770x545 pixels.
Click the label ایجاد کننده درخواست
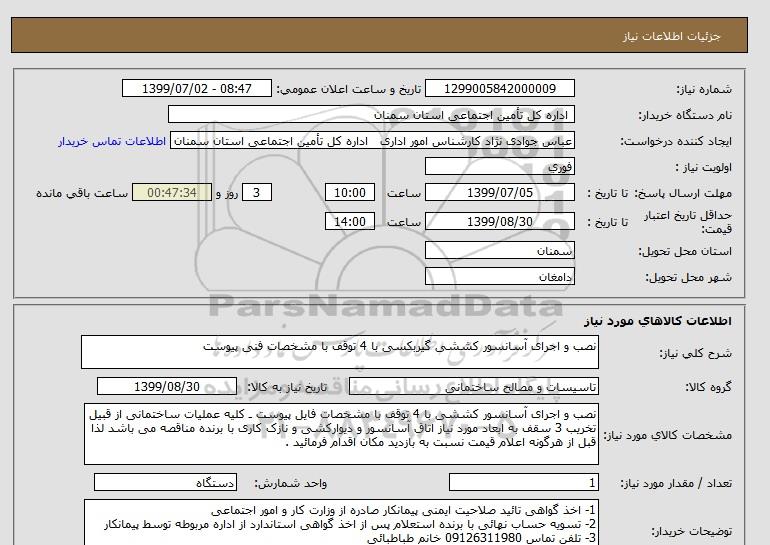pos(676,141)
